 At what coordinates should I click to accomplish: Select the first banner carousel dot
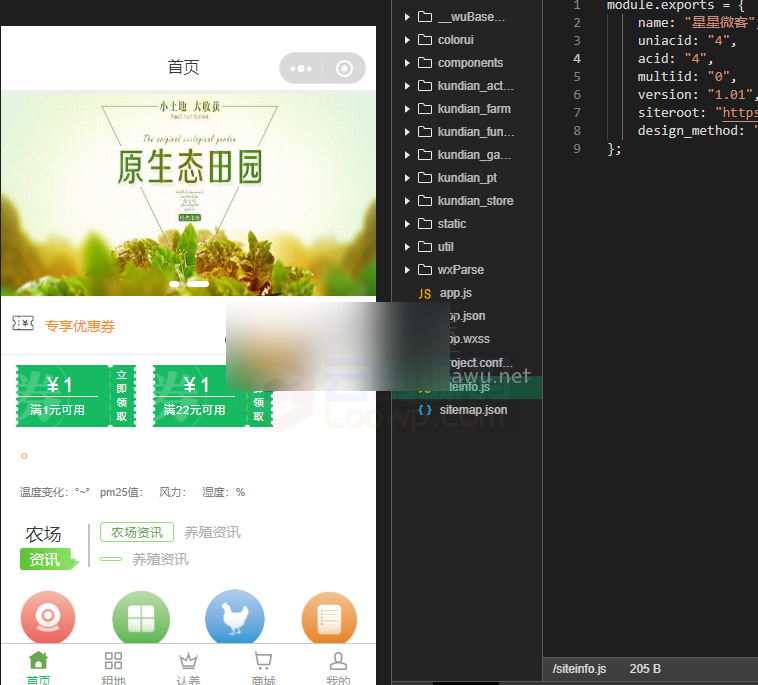point(174,284)
